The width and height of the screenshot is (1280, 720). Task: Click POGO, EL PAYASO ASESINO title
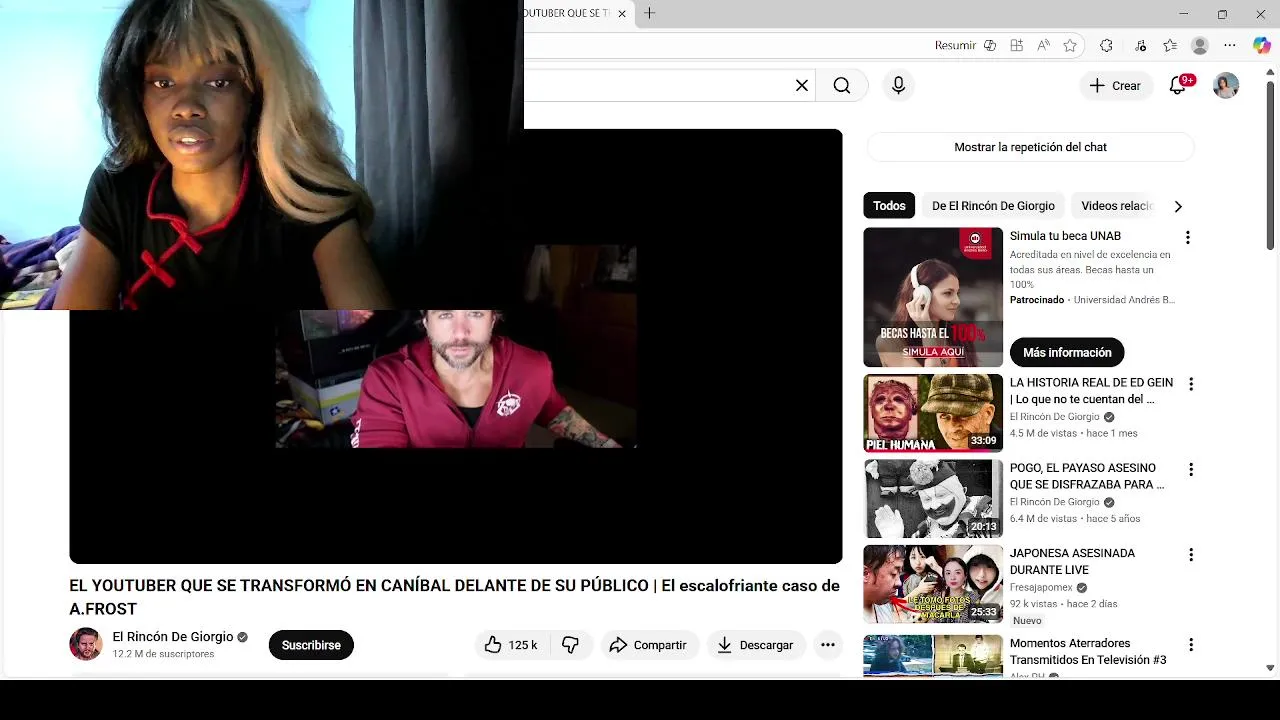pyautogui.click(x=1087, y=476)
